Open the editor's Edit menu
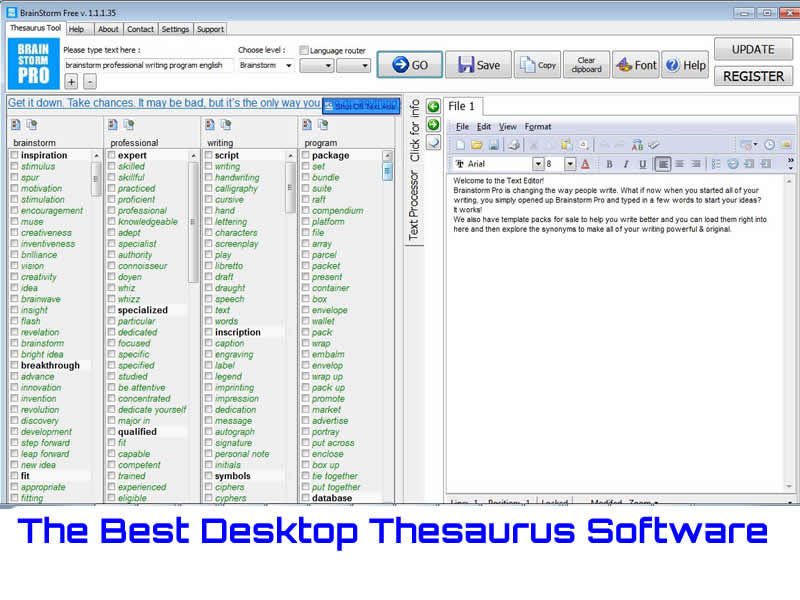The width and height of the screenshot is (800, 600). coord(484,126)
